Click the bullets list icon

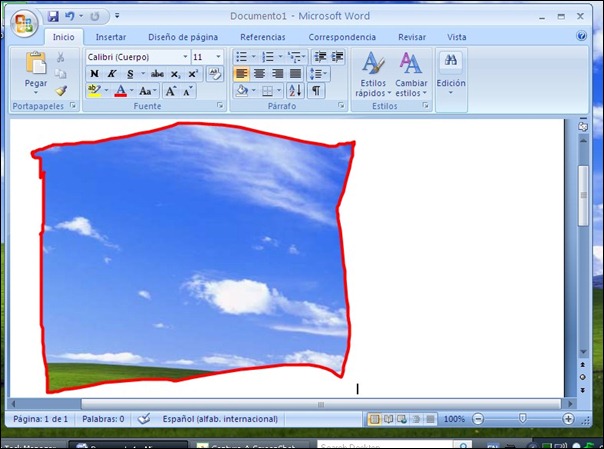point(242,57)
